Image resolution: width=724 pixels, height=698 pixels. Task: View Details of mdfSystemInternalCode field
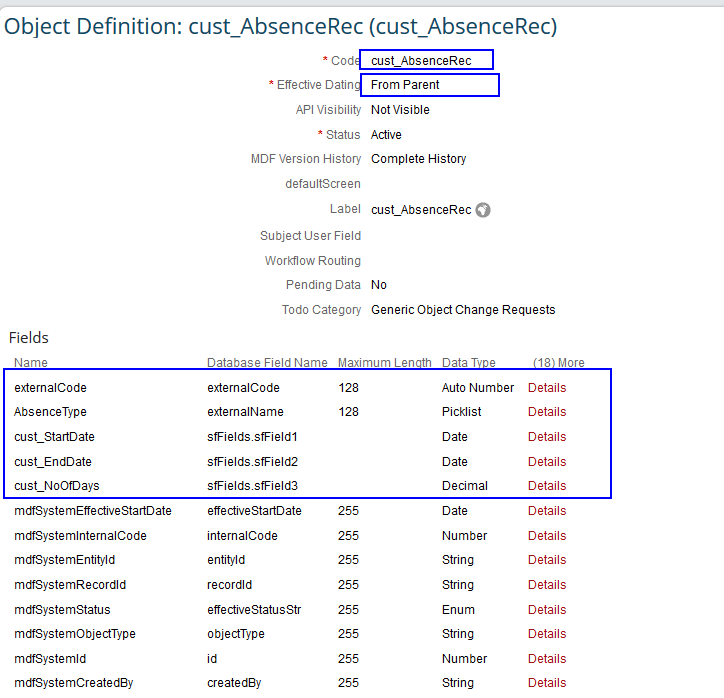point(547,536)
